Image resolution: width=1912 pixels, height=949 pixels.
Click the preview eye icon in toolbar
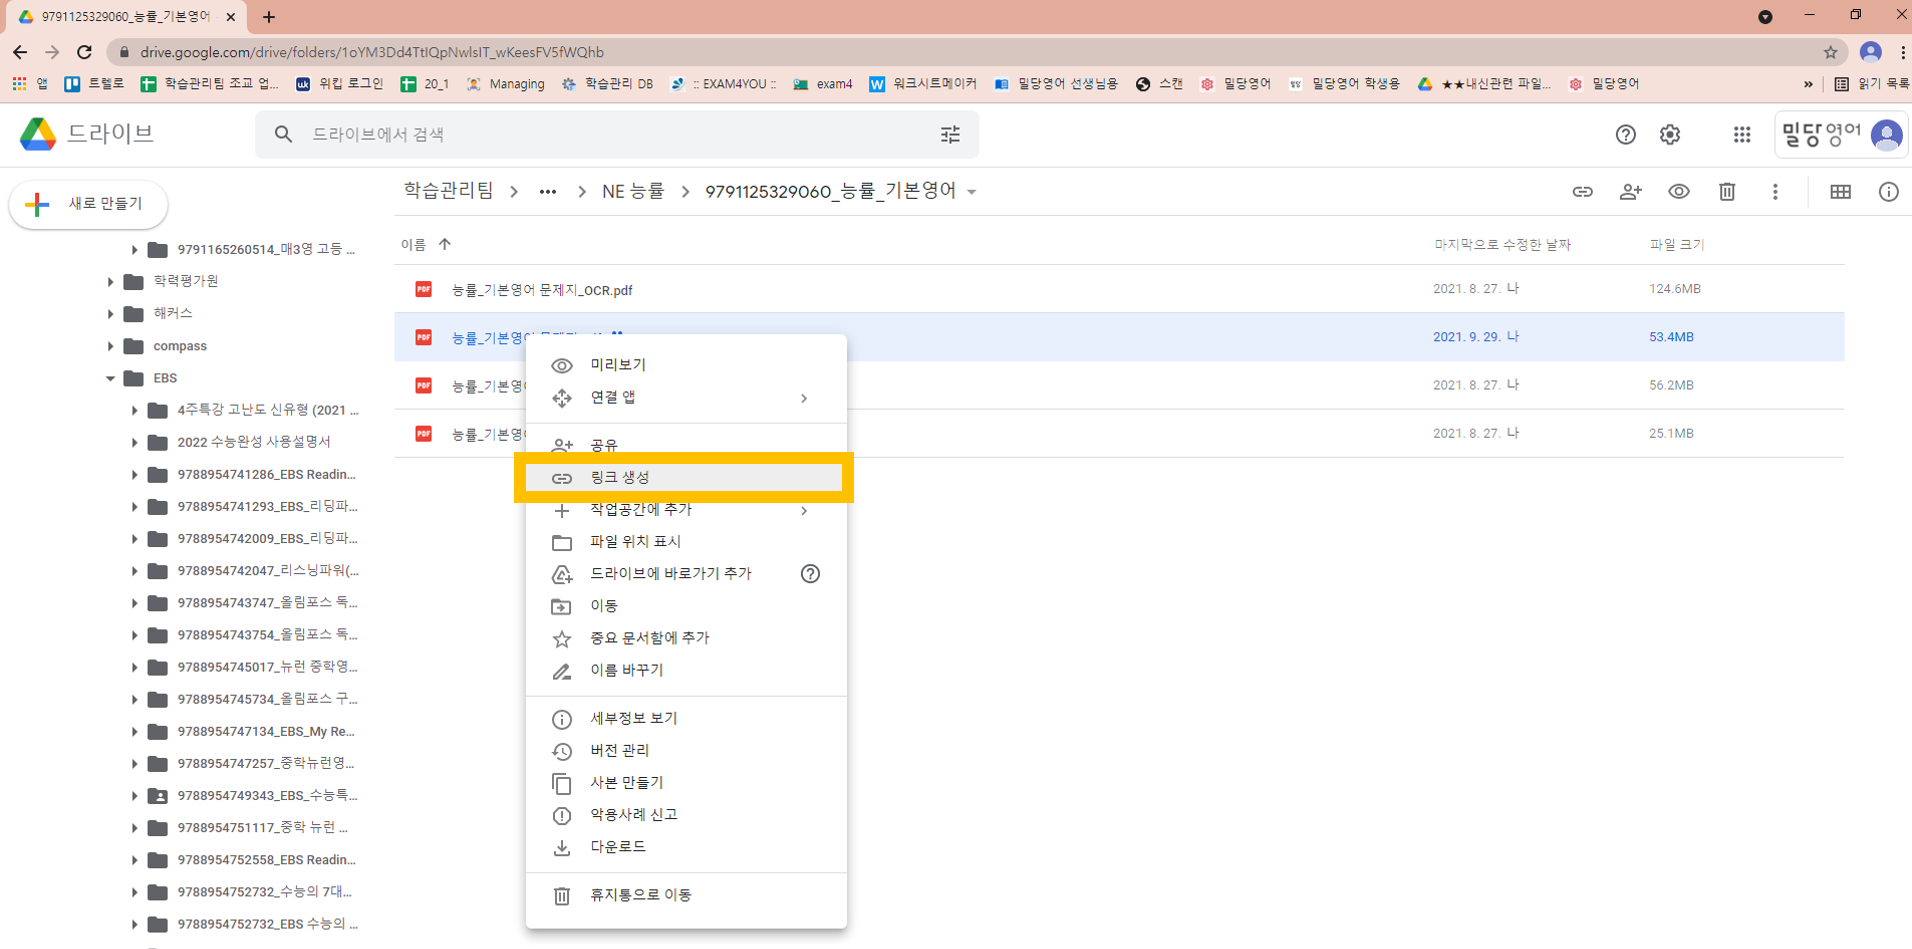[1679, 192]
